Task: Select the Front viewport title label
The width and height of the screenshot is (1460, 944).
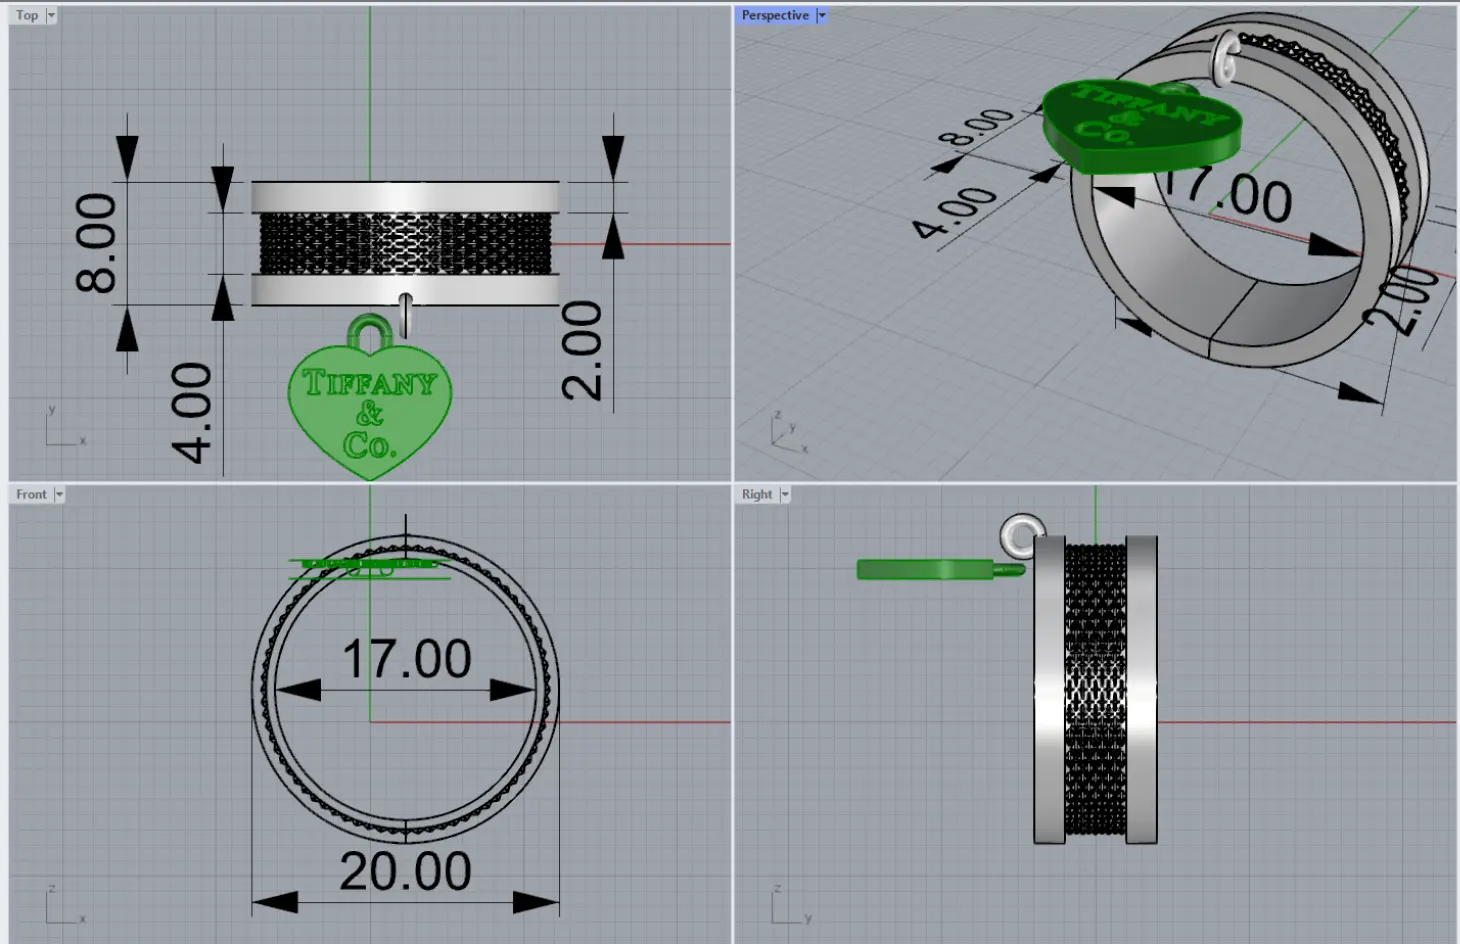Action: tap(31, 494)
